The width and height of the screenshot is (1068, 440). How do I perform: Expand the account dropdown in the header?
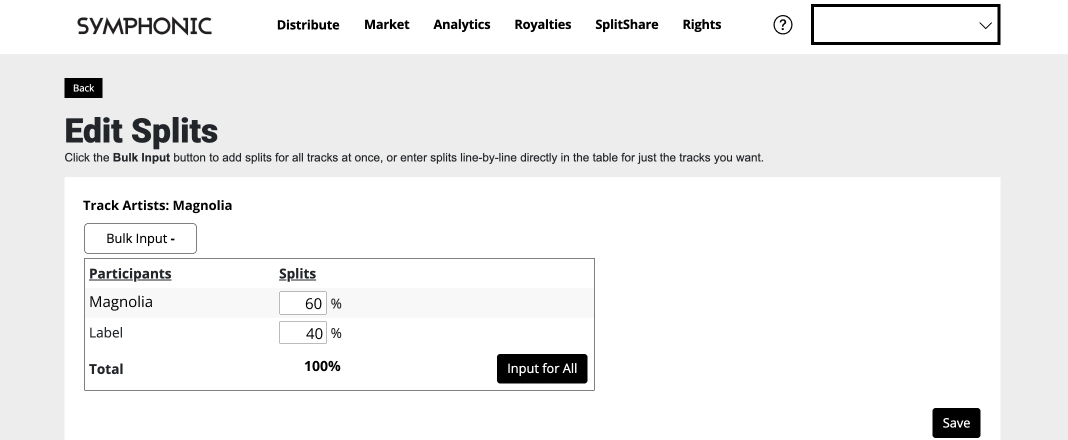pyautogui.click(x=905, y=26)
